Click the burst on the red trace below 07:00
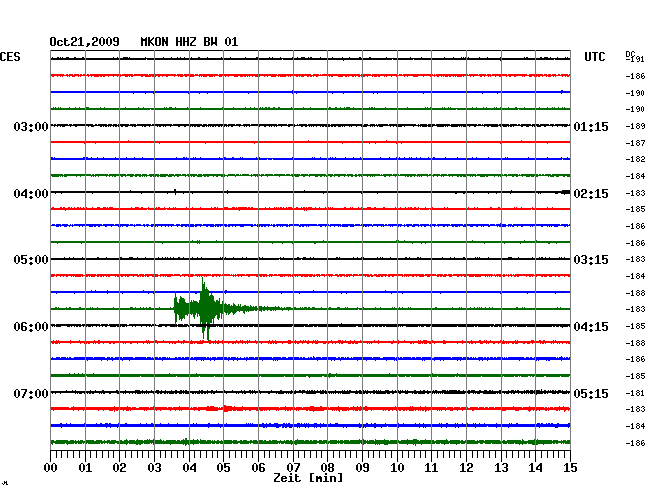The width and height of the screenshot is (650, 494). (x=226, y=409)
